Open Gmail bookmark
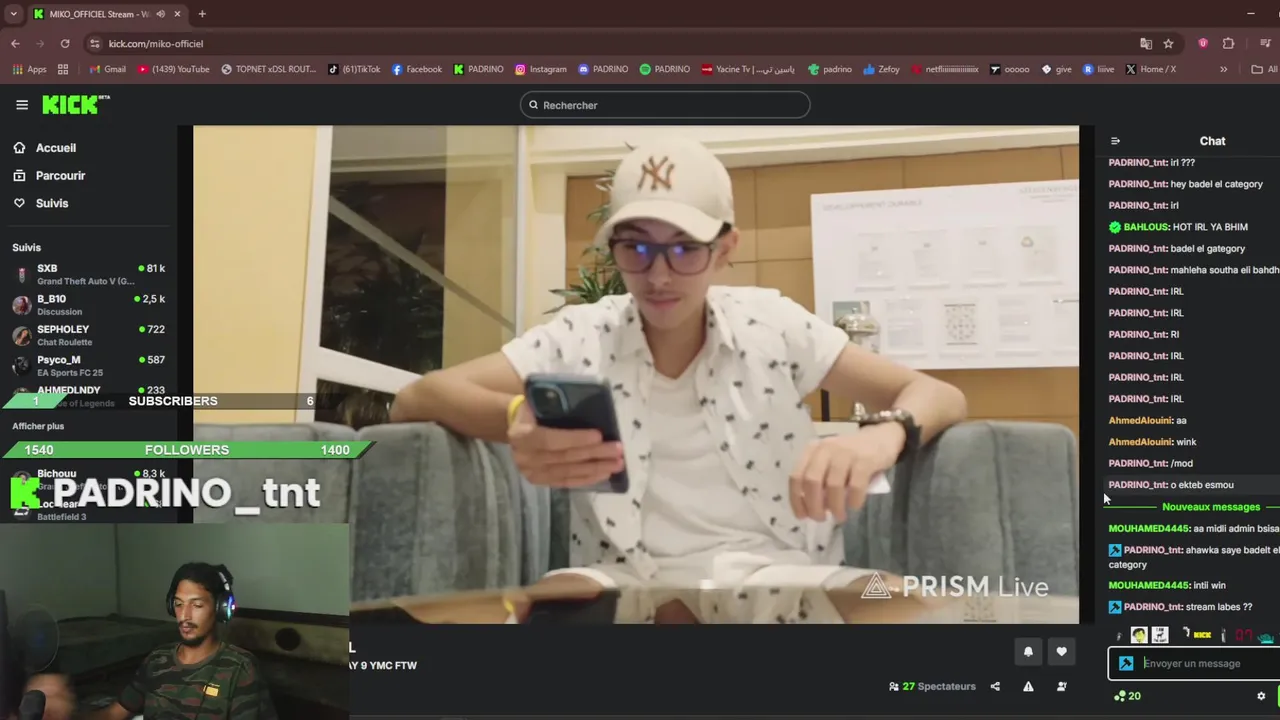The image size is (1280, 720). pos(107,69)
